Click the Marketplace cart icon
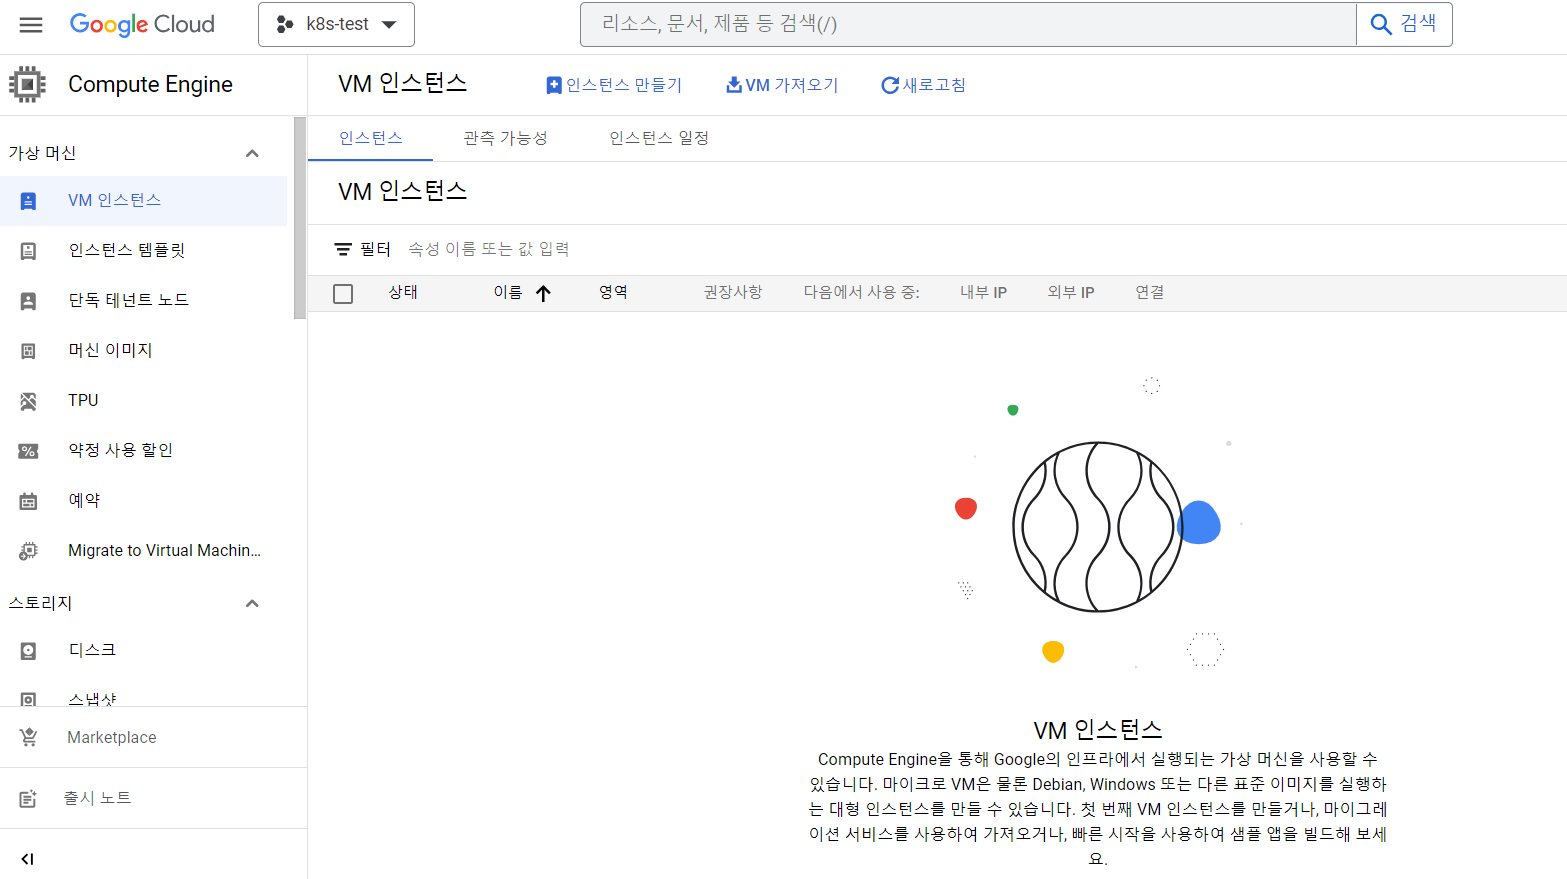Image resolution: width=1567 pixels, height=879 pixels. click(28, 737)
